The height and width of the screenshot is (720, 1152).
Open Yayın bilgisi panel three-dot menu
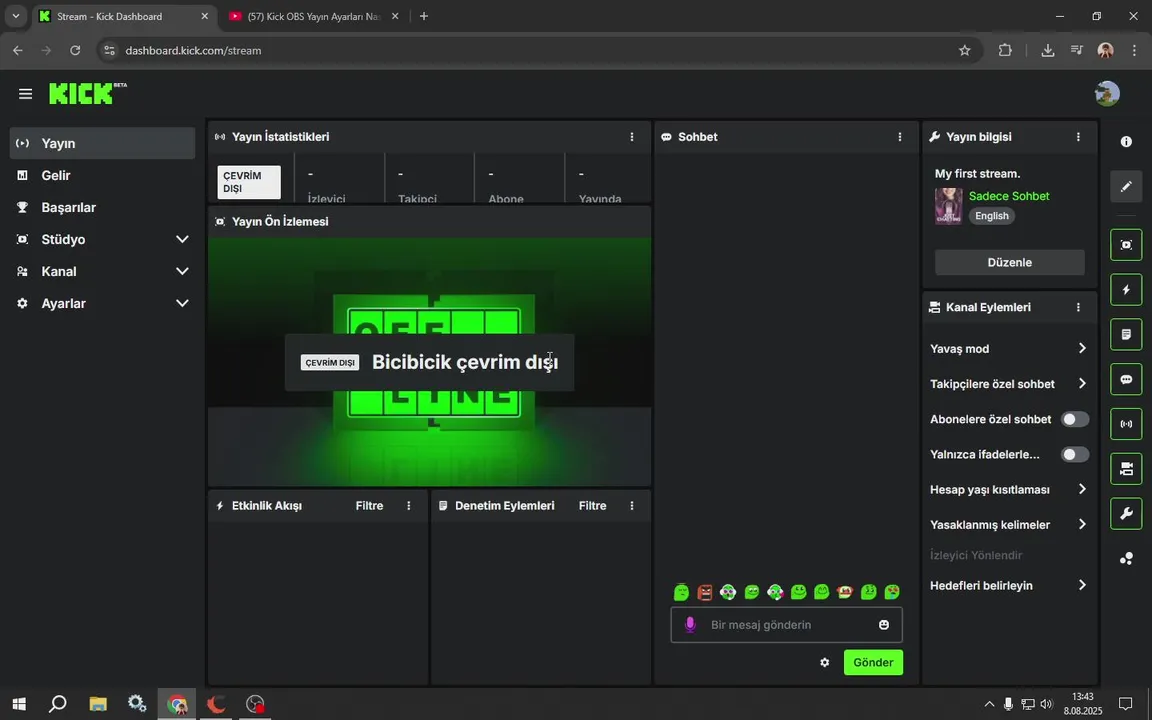[x=1078, y=137]
